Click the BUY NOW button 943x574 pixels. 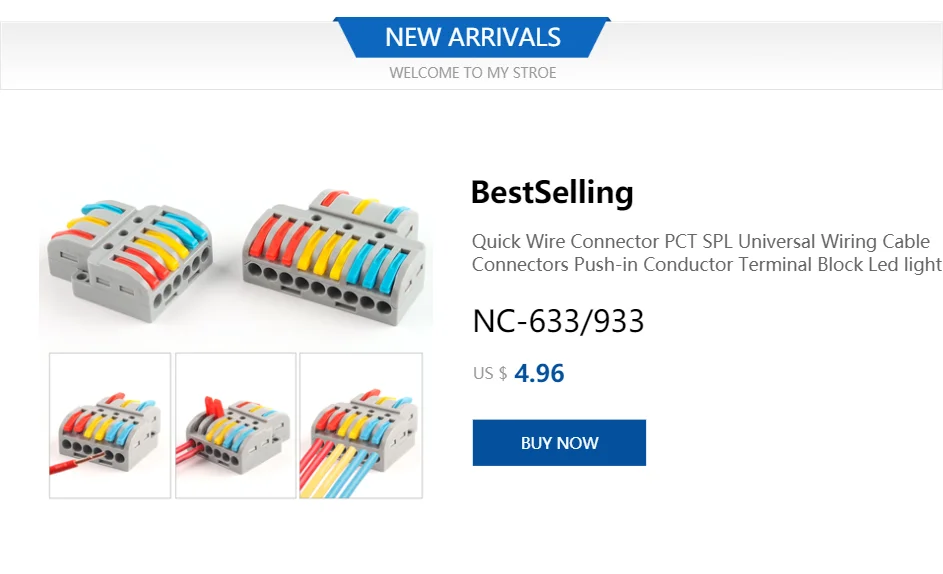(559, 443)
